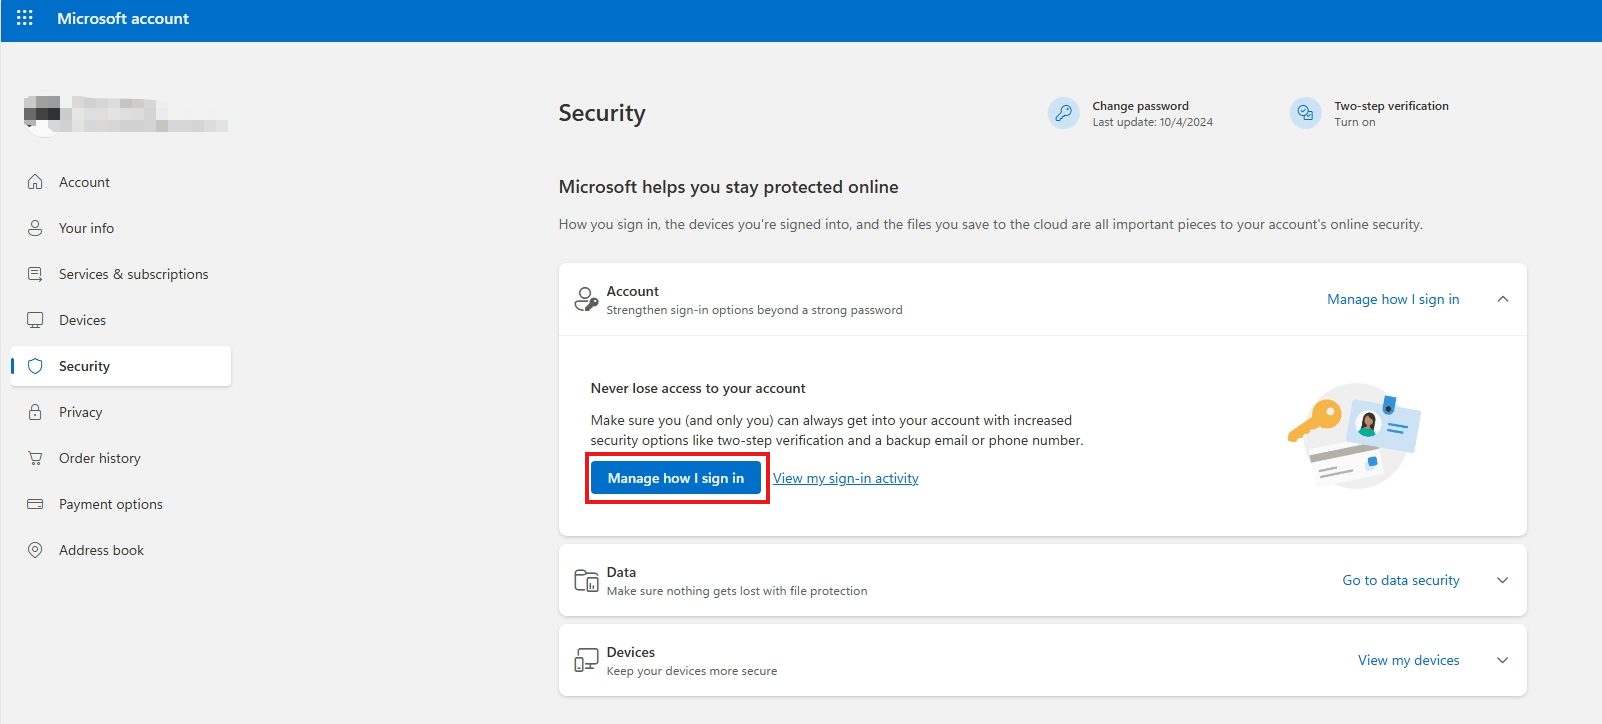Click the Order history cart icon
This screenshot has width=1602, height=724.
point(35,458)
